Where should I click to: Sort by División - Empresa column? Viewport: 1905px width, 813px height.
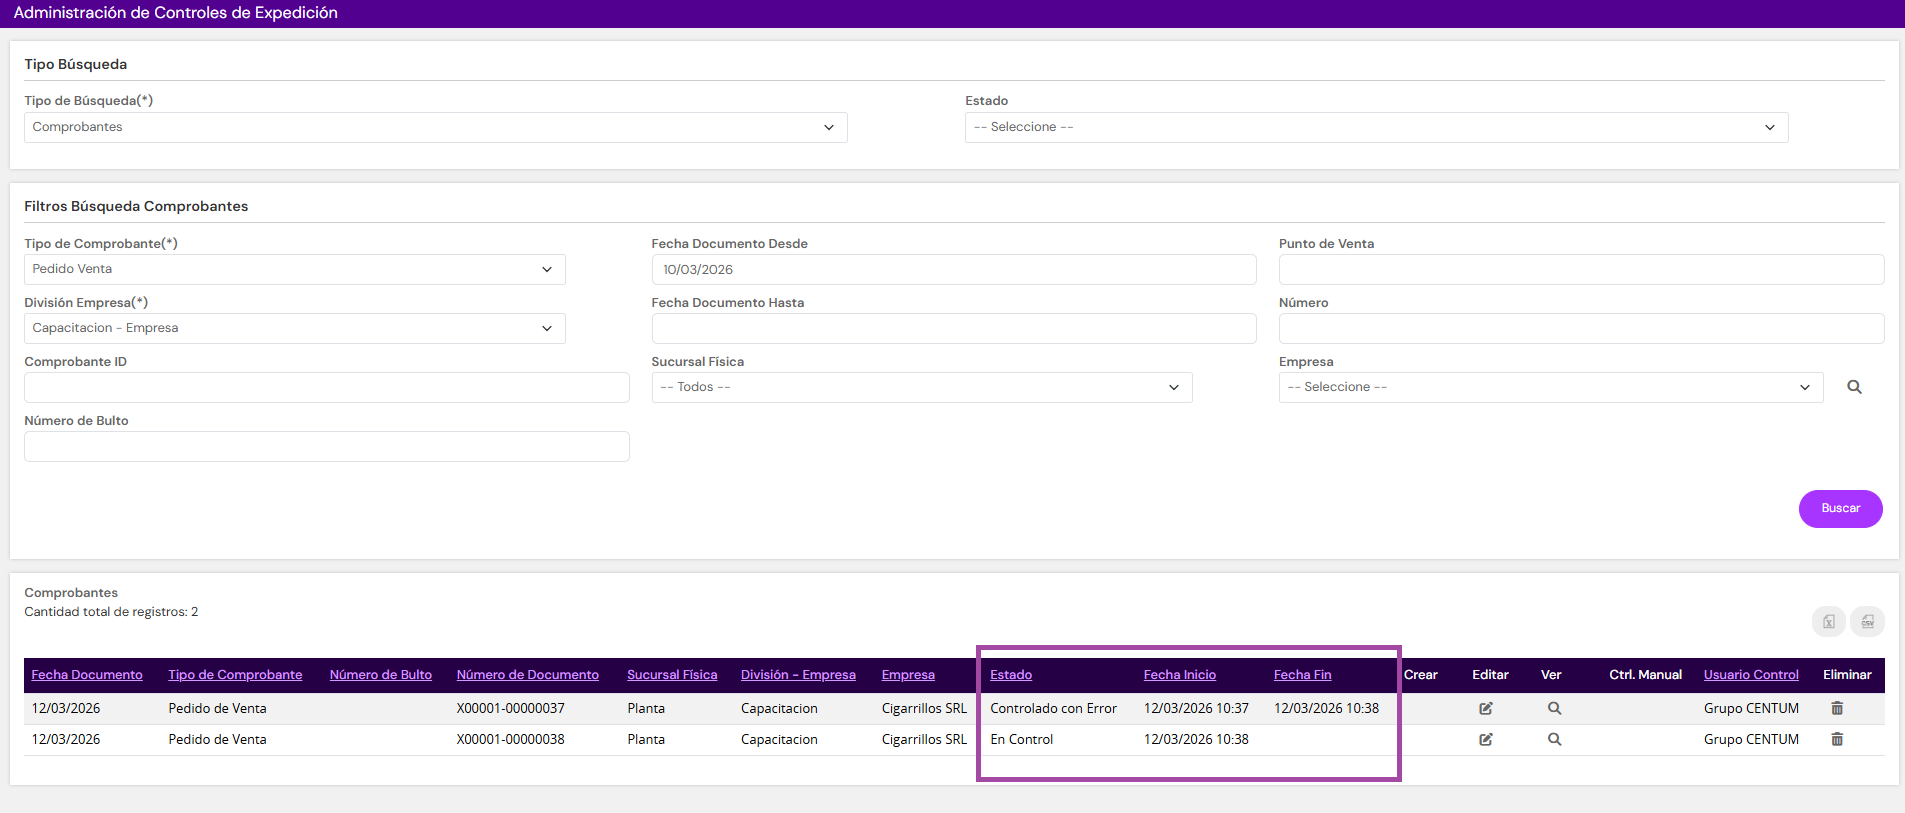(x=798, y=675)
